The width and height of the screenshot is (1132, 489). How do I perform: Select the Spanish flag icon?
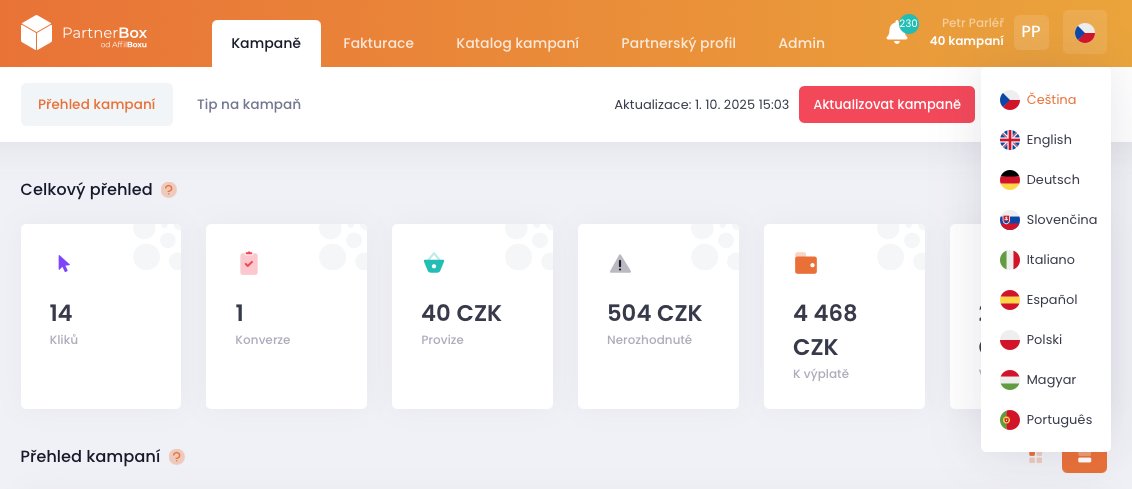click(x=1009, y=300)
